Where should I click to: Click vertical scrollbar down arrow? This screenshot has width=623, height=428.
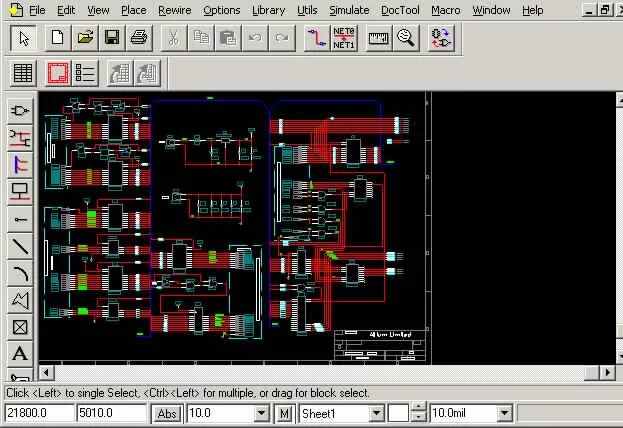click(620, 355)
